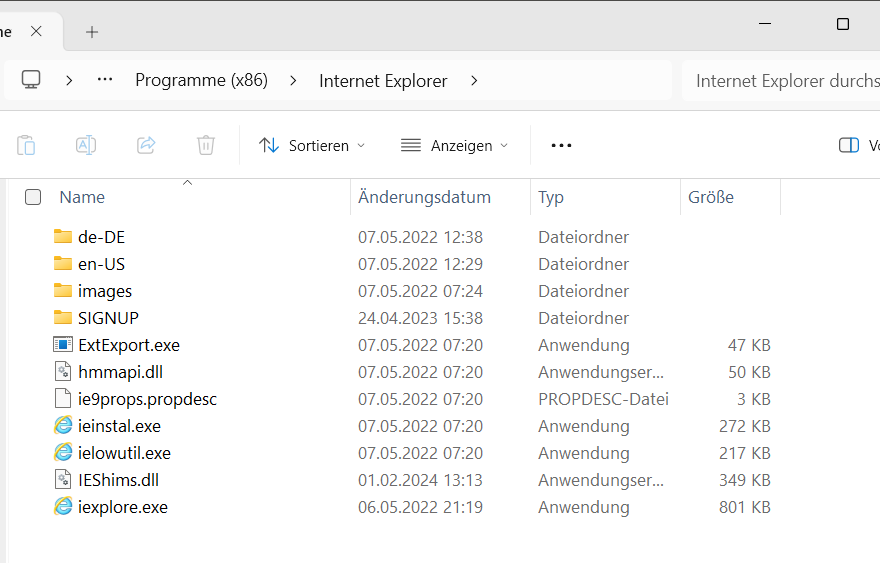880x563 pixels.
Task: Open the Sortieren dropdown
Action: click(312, 145)
